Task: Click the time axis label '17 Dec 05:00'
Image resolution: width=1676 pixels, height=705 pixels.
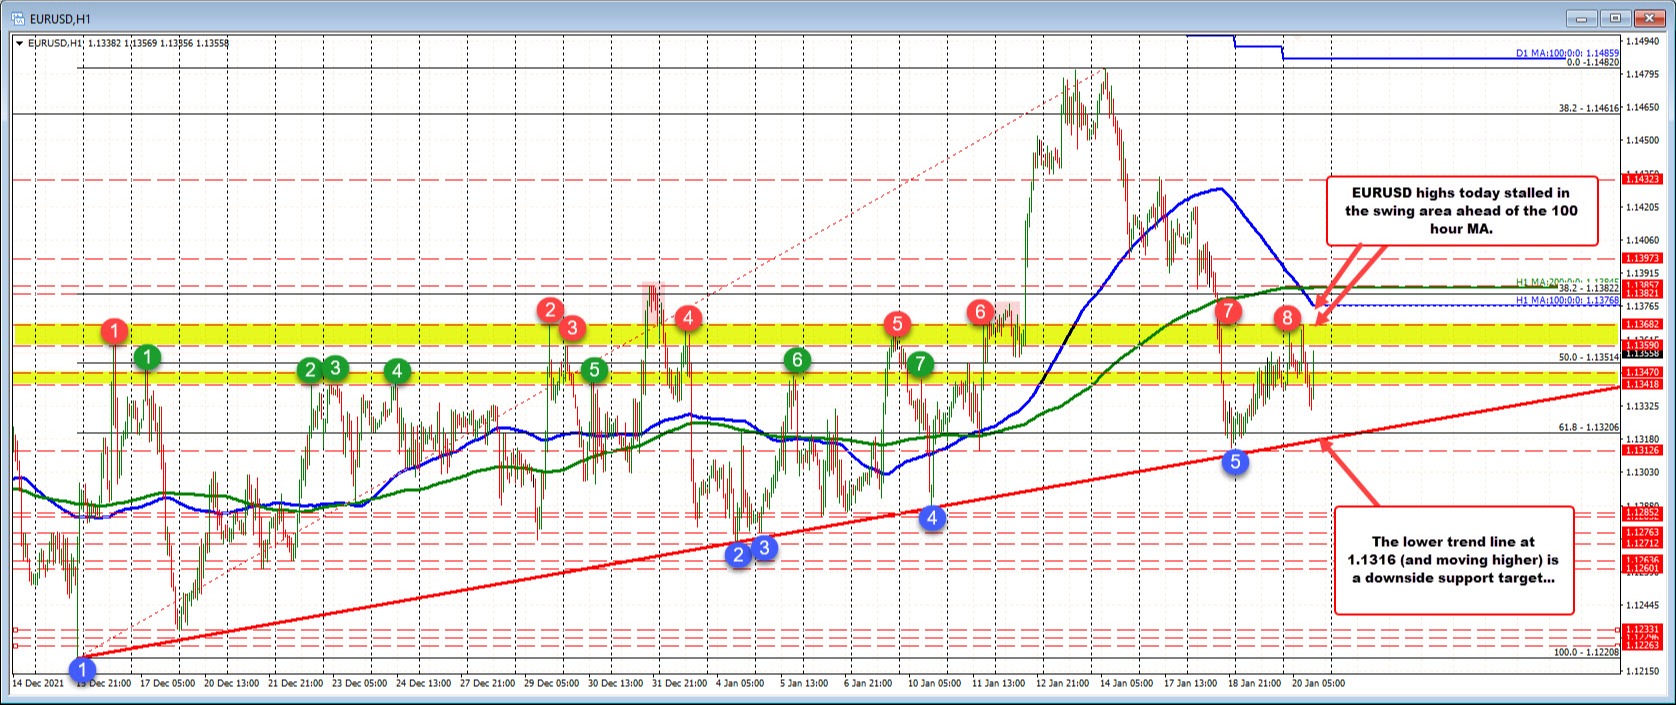Action: tap(169, 683)
